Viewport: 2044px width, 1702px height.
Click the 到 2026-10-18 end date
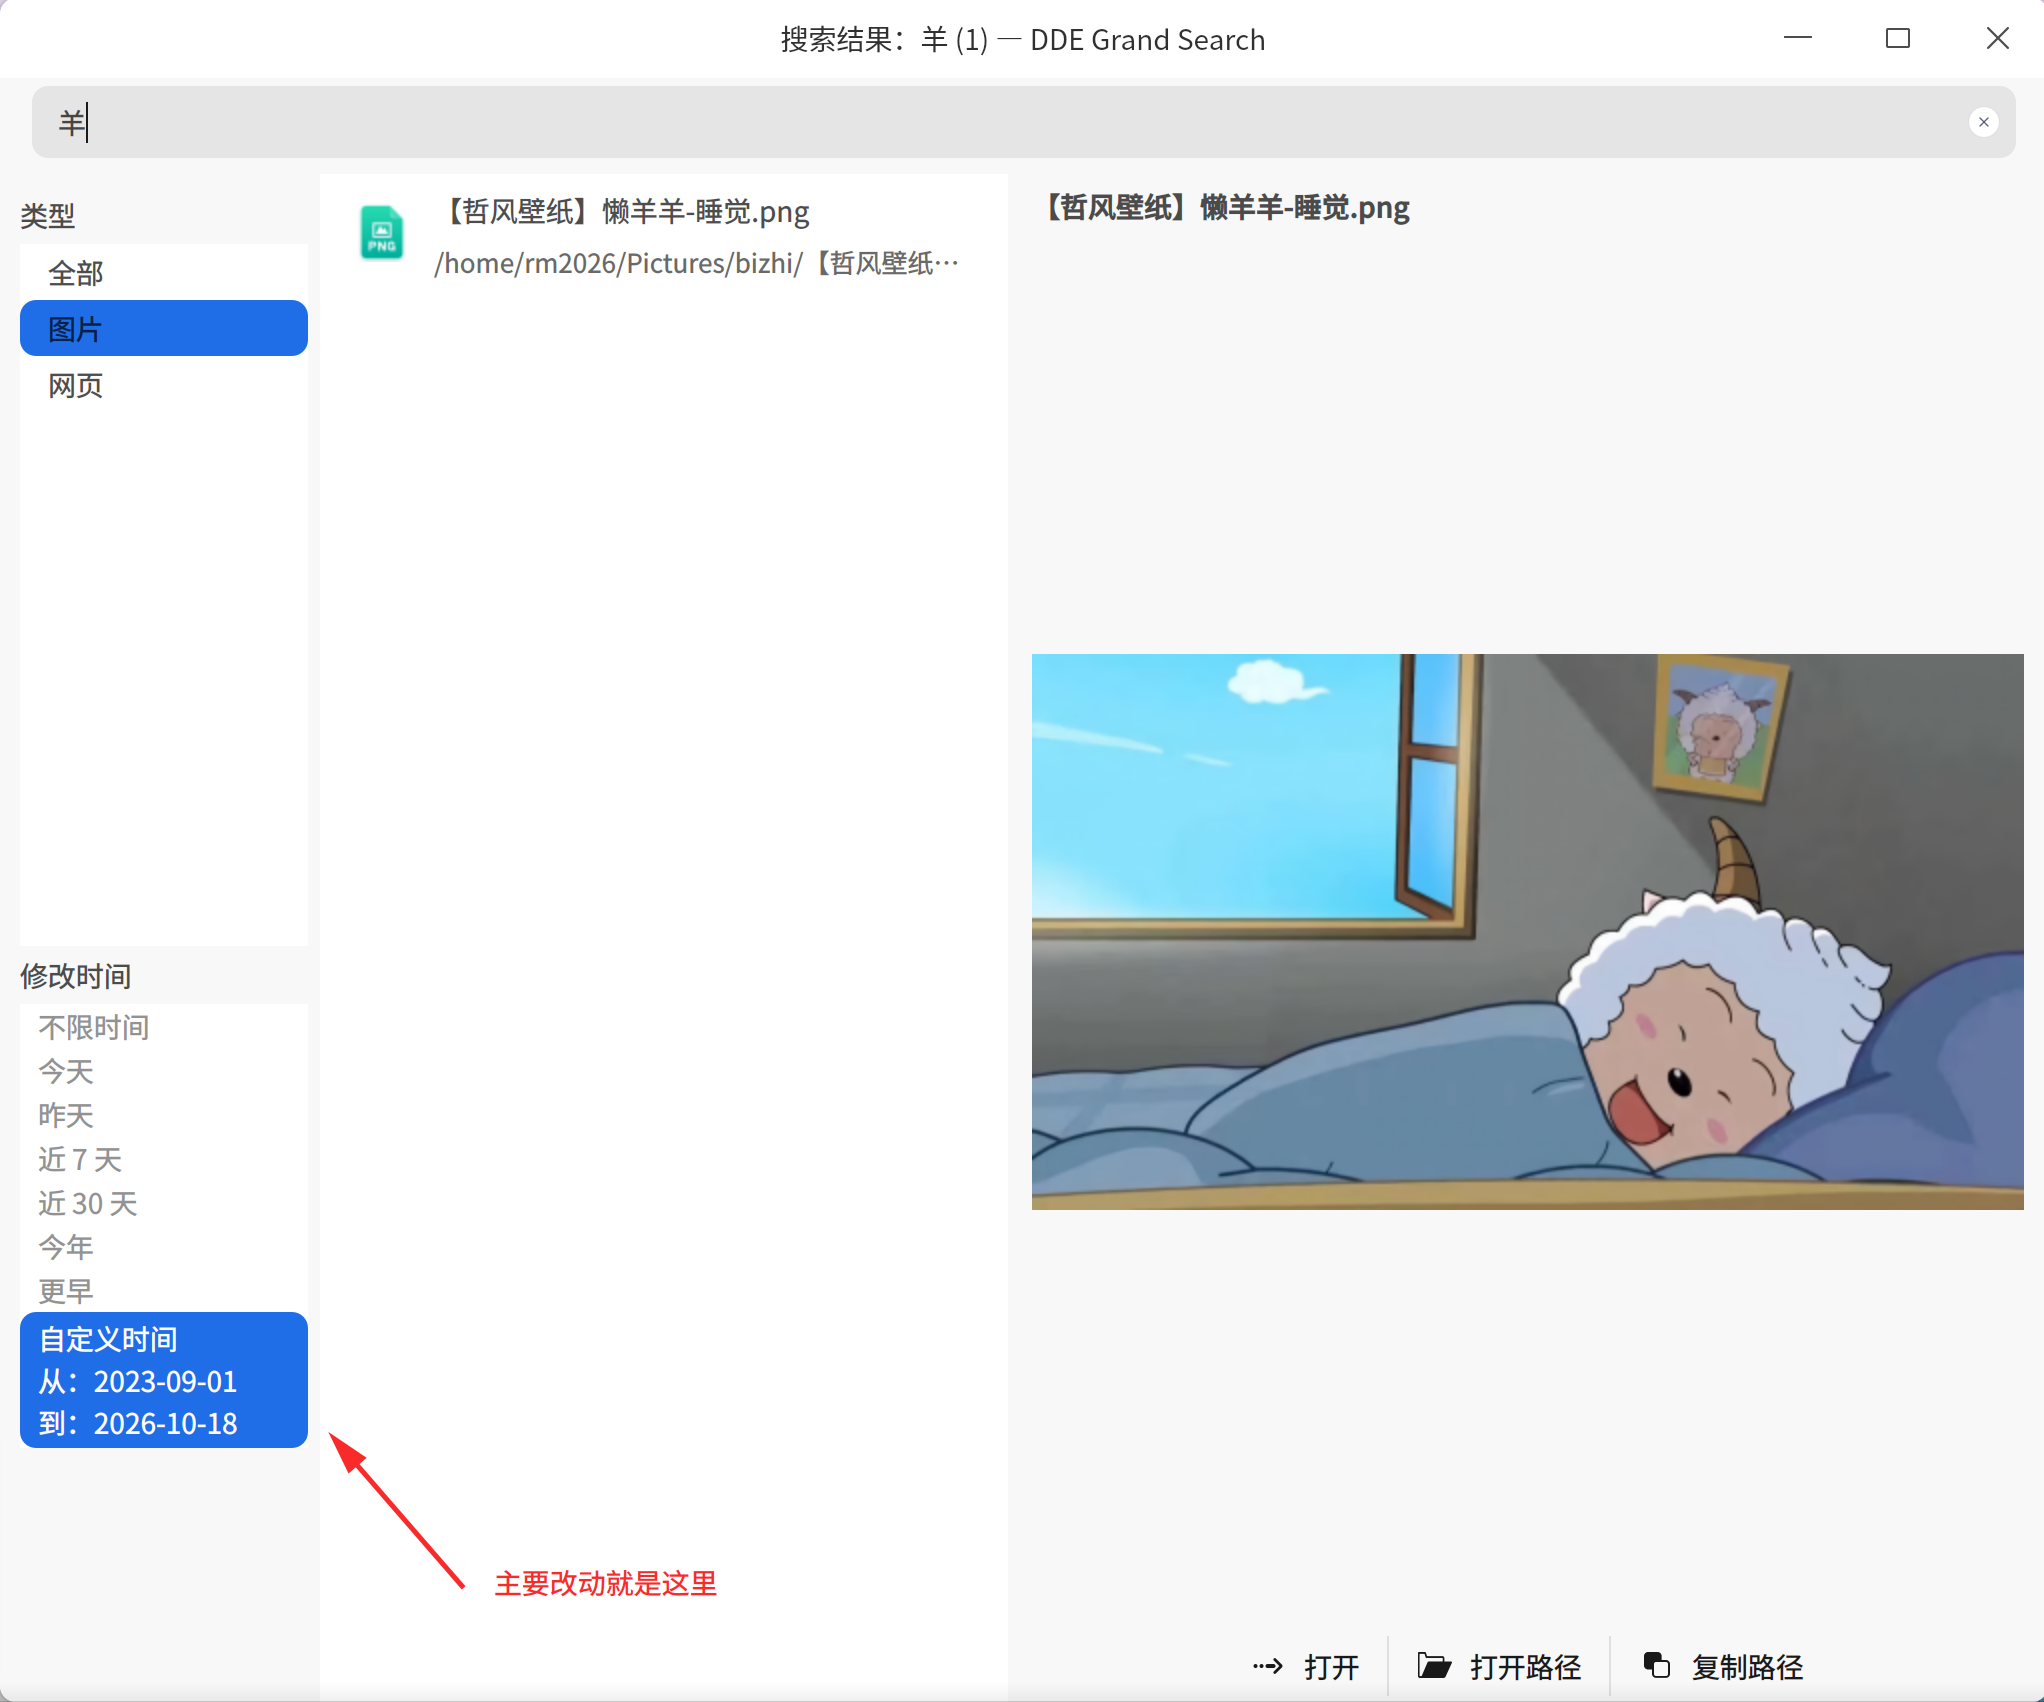click(138, 1423)
